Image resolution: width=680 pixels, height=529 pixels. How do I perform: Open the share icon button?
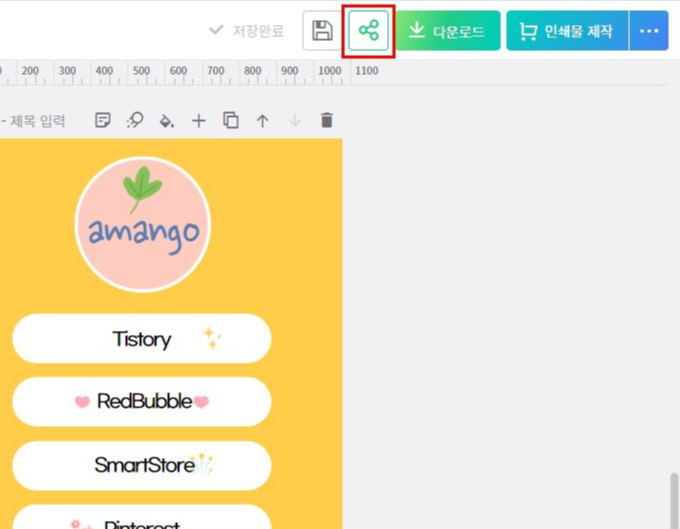pyautogui.click(x=369, y=30)
